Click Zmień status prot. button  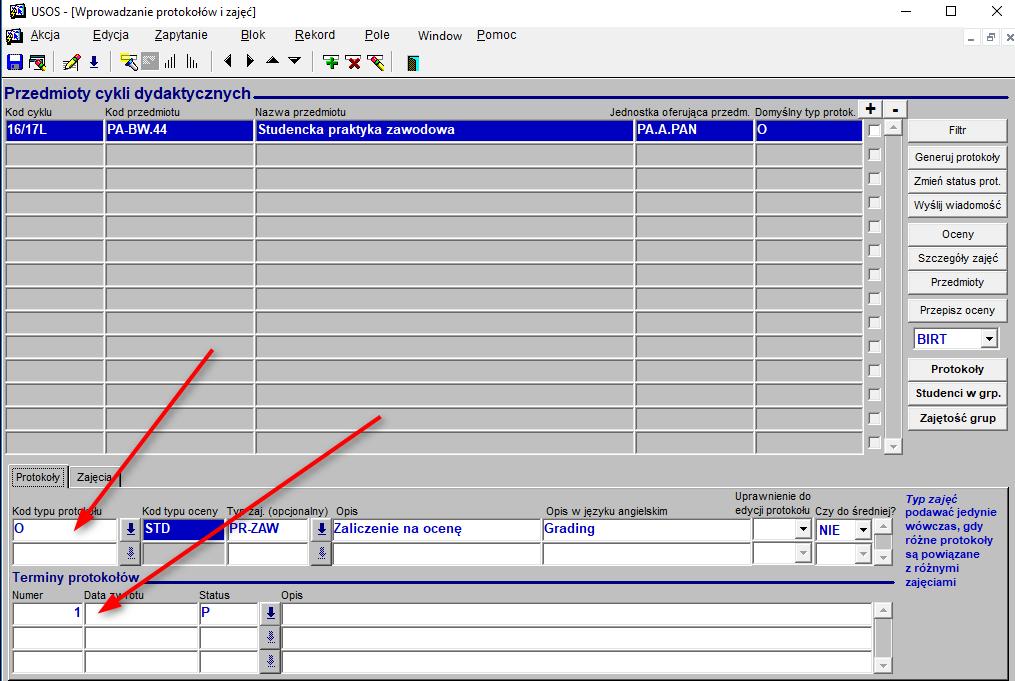[x=957, y=181]
